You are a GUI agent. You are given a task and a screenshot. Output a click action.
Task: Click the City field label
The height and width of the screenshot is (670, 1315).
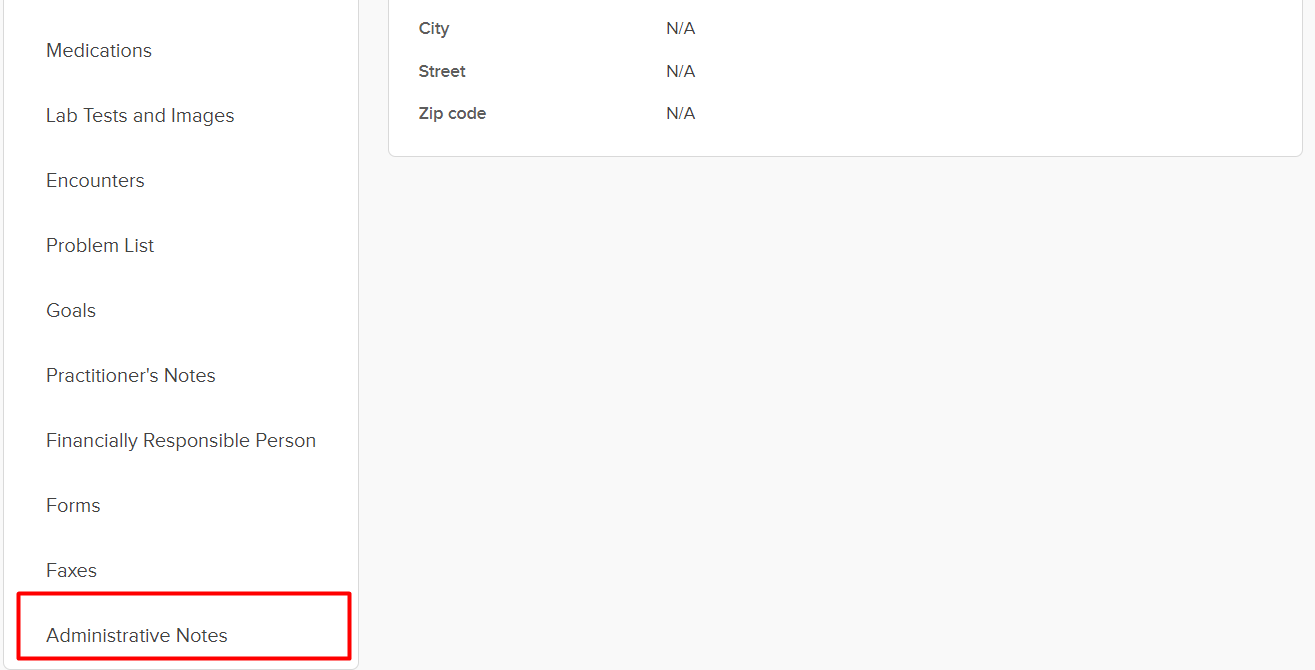pyautogui.click(x=434, y=29)
